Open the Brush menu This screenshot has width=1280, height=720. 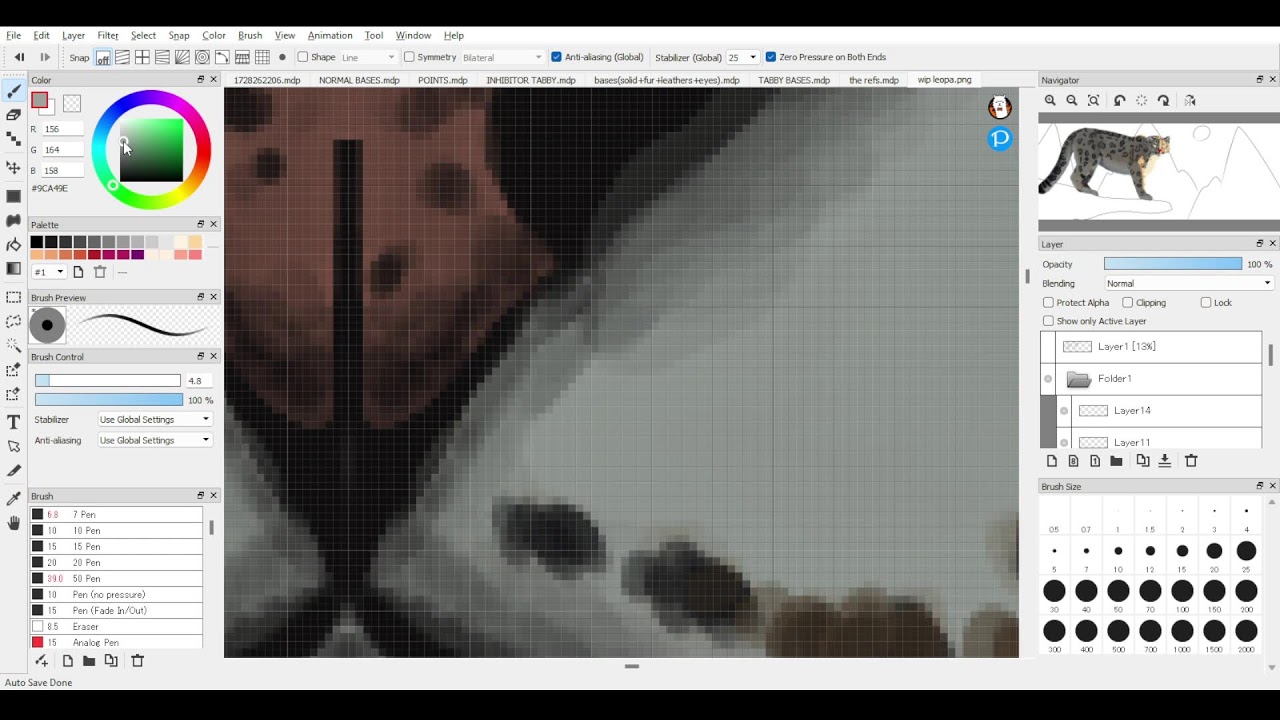click(x=250, y=35)
